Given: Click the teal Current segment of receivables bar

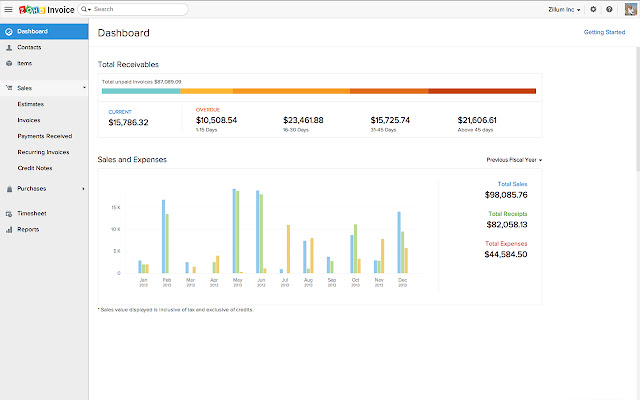Looking at the screenshot, I should (141, 91).
